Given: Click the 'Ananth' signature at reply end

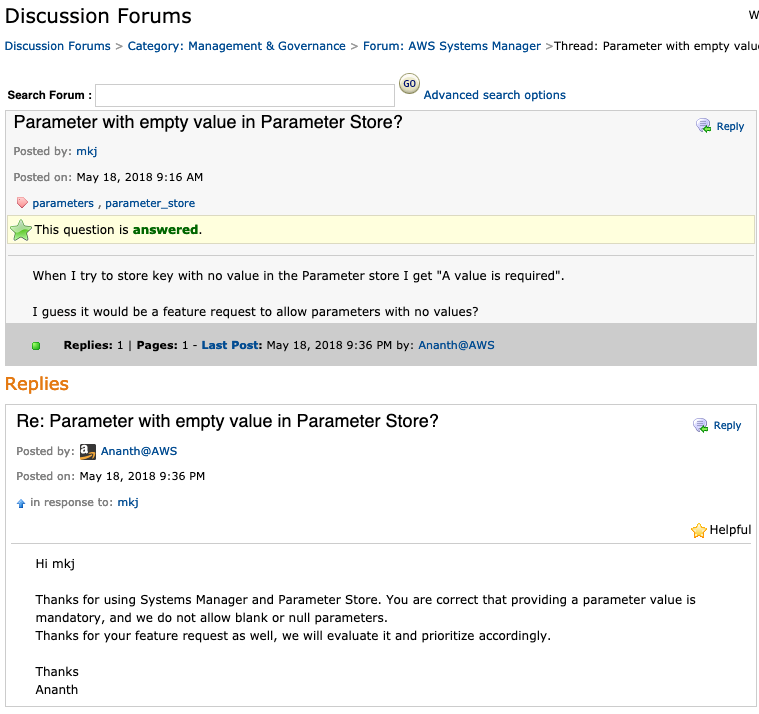Looking at the screenshot, I should (57, 690).
